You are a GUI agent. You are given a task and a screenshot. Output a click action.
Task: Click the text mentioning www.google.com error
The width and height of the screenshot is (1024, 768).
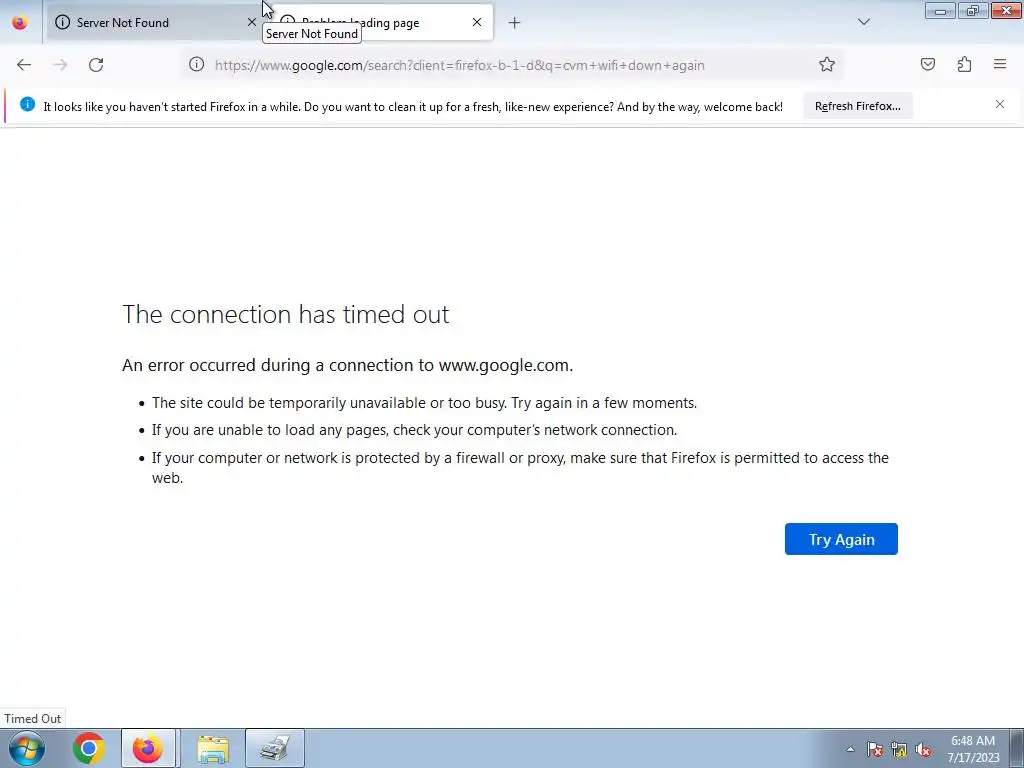347,365
